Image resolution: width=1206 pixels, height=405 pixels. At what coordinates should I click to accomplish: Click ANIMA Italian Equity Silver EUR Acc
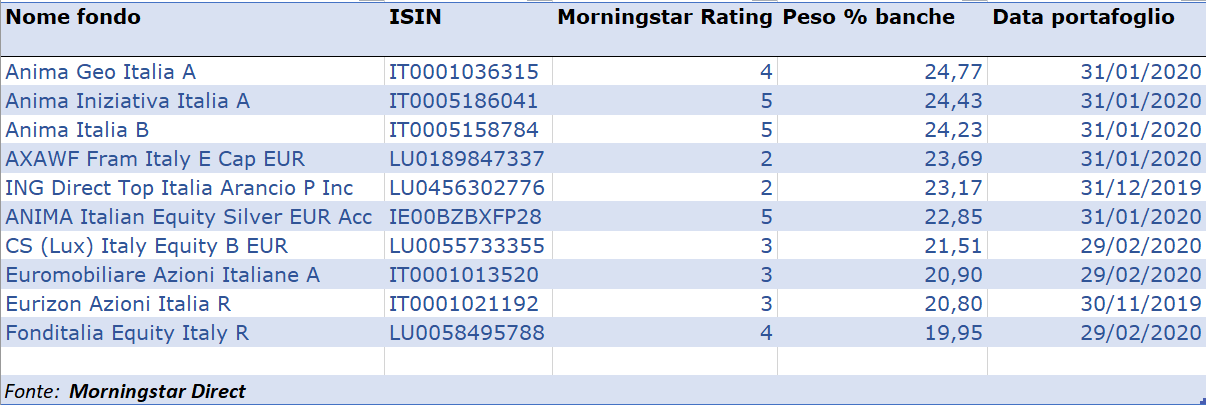[x=189, y=217]
